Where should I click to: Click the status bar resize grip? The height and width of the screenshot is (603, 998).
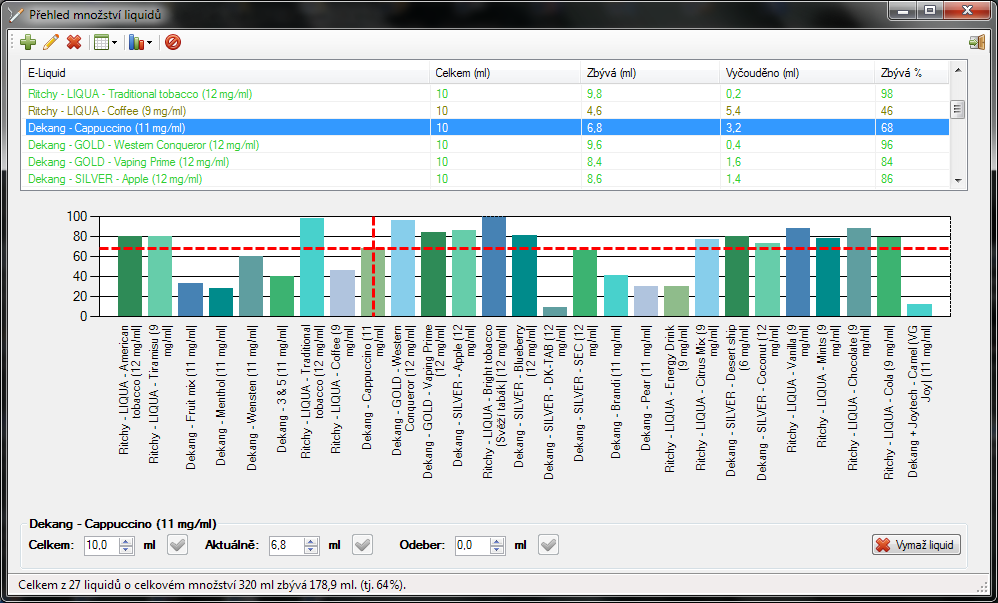(x=983, y=587)
